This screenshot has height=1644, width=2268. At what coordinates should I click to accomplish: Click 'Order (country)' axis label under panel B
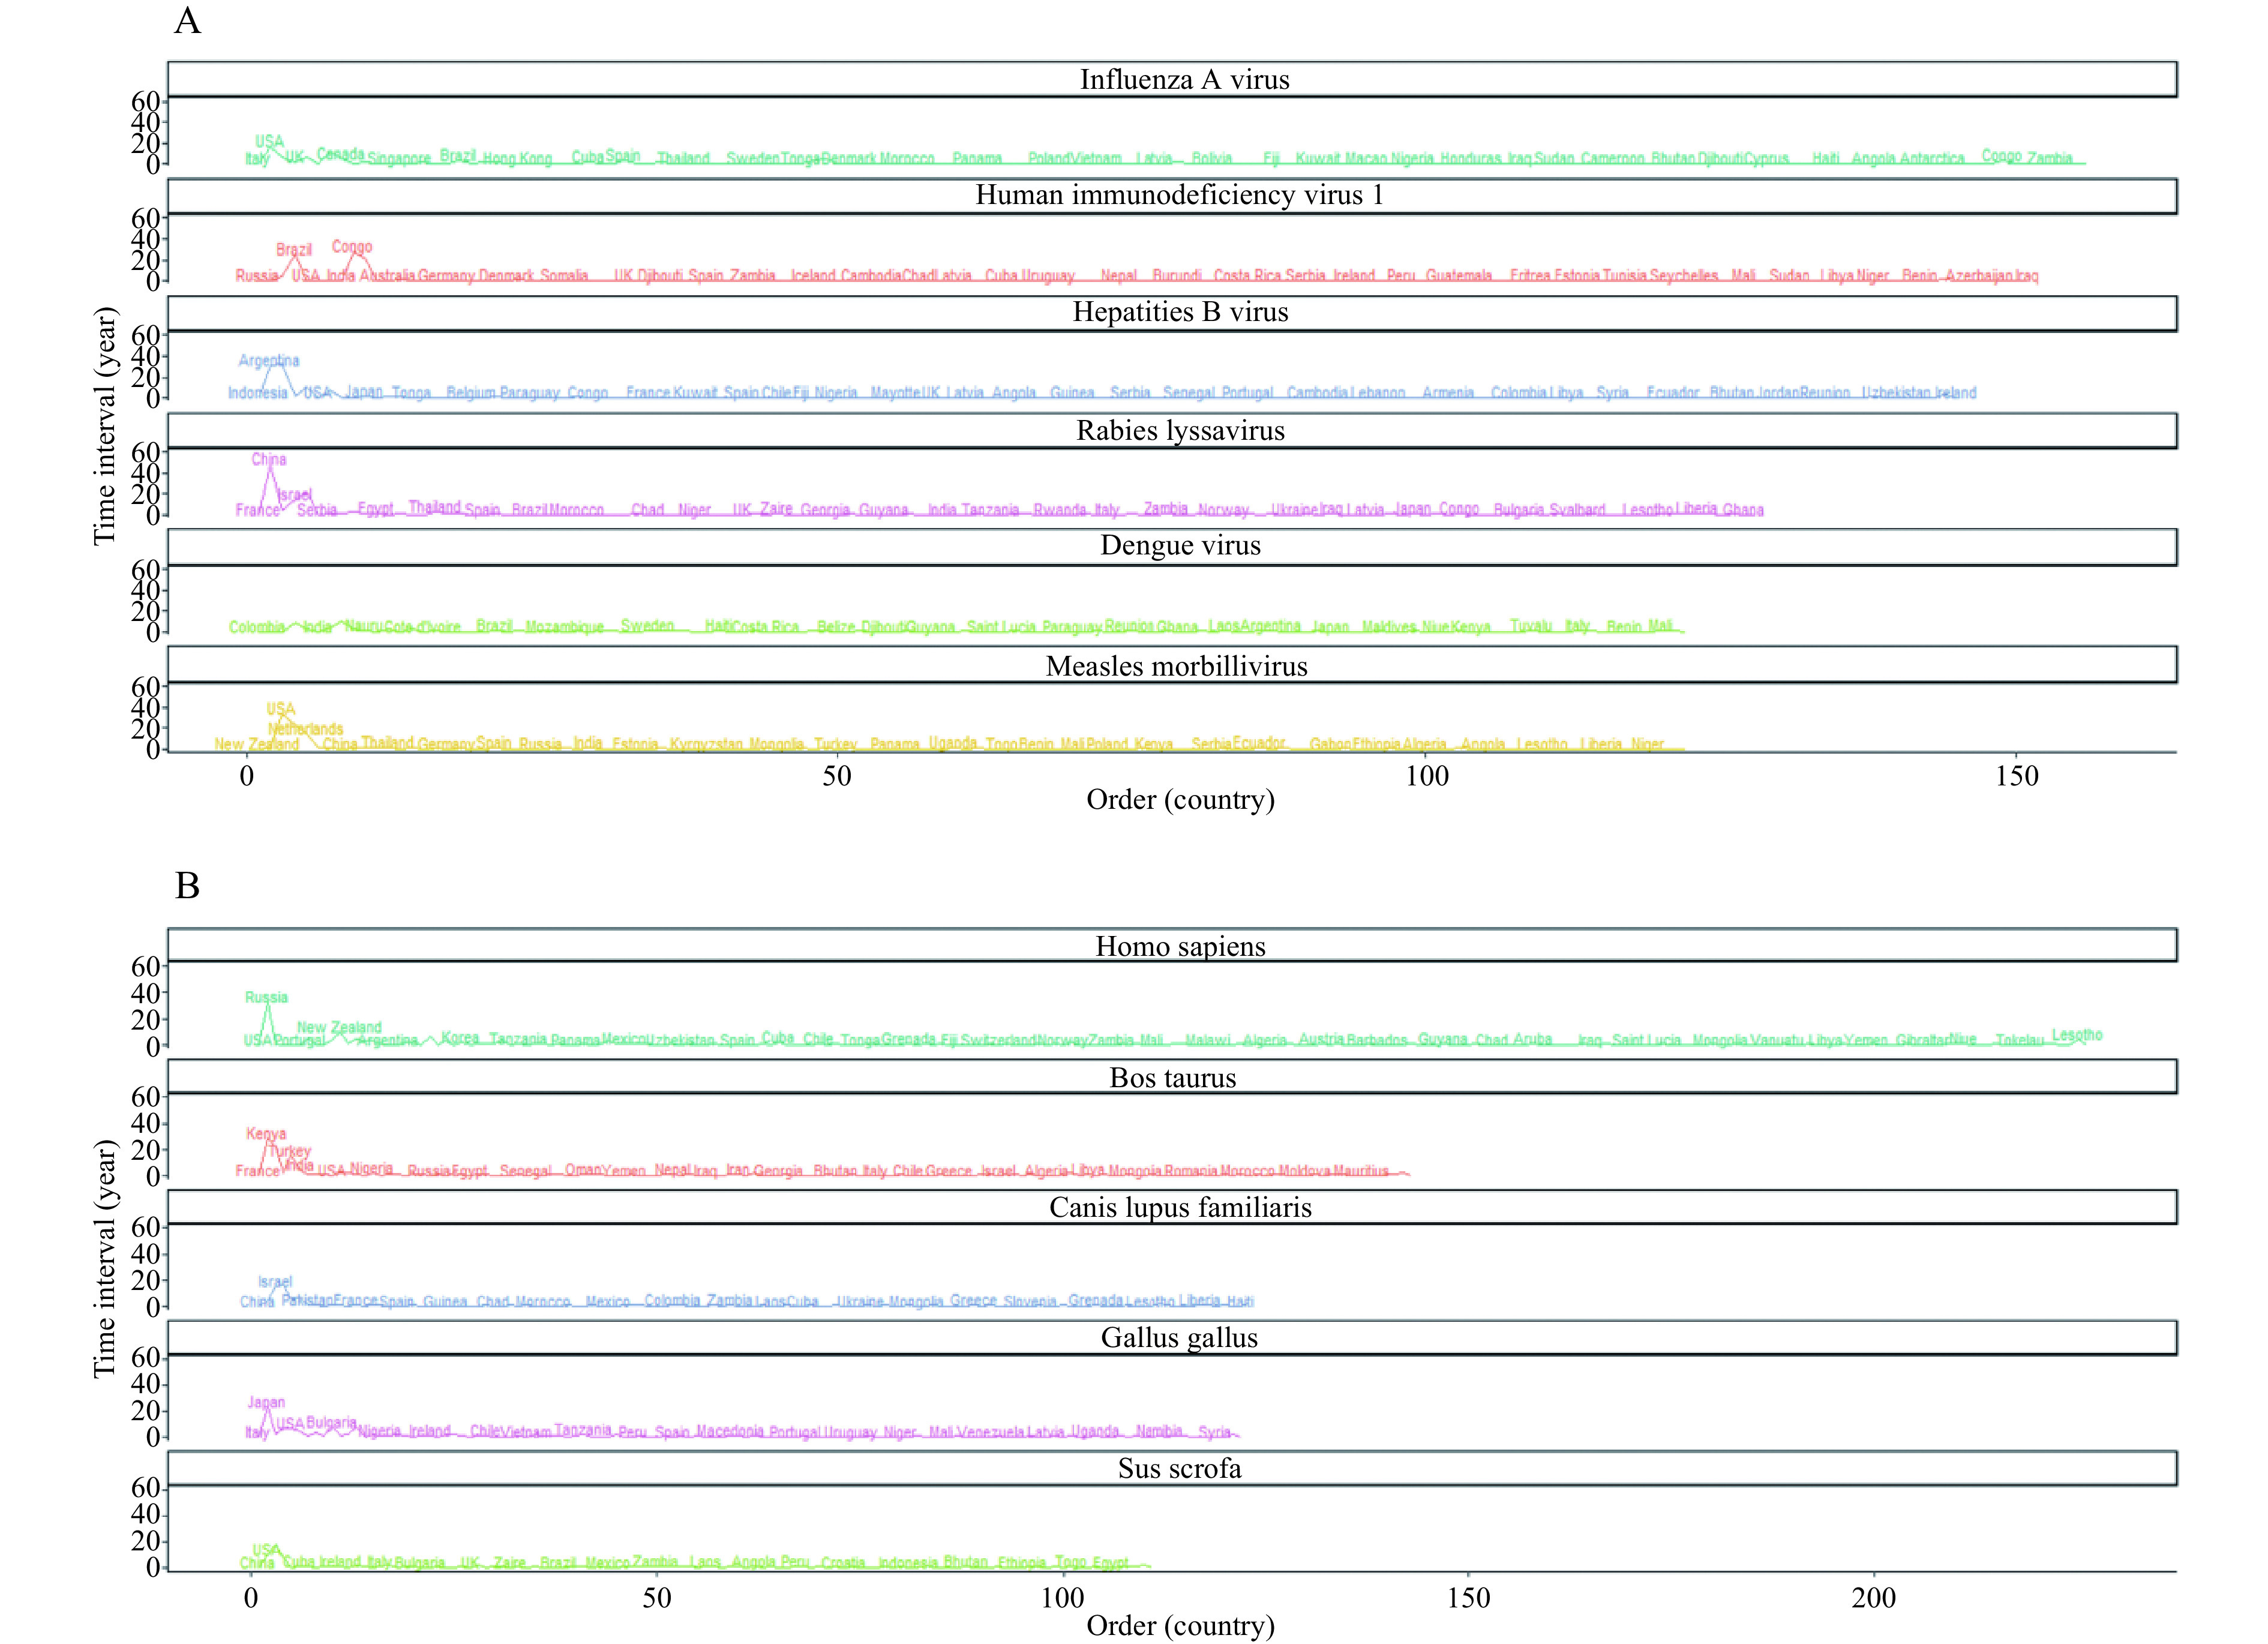[x=1180, y=1626]
